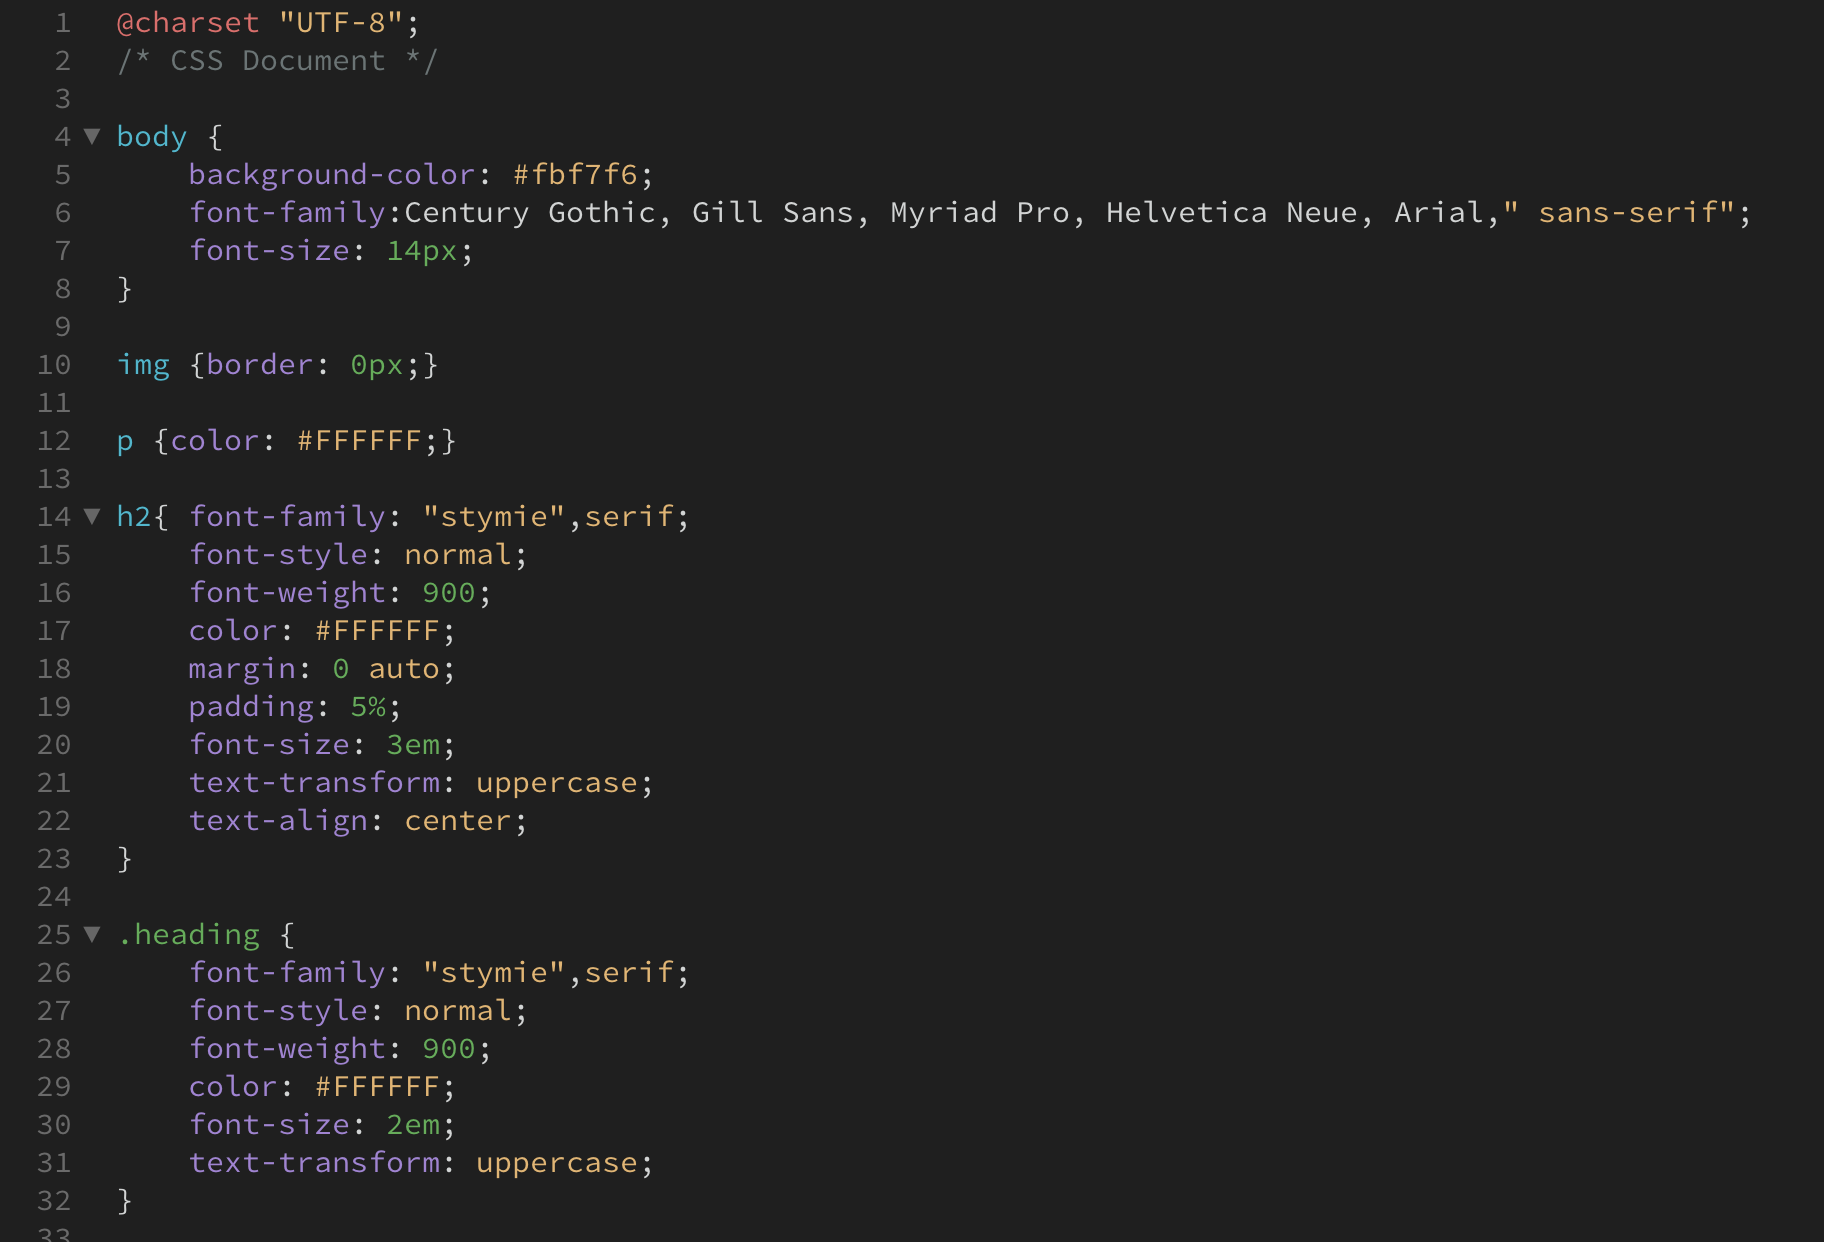Viewport: 1824px width, 1242px height.
Task: Collapse the .heading rule fold triangle
Action: point(92,934)
